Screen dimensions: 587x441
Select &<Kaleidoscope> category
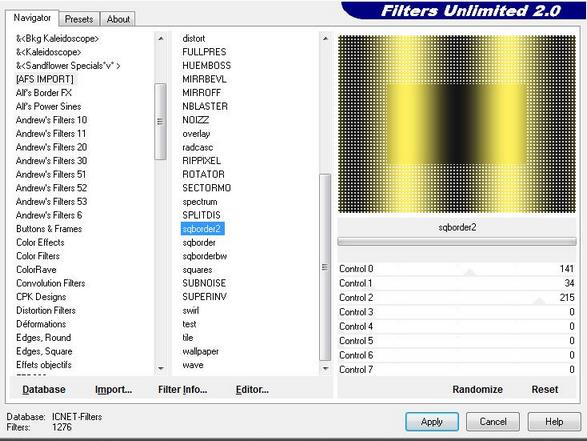[48, 52]
